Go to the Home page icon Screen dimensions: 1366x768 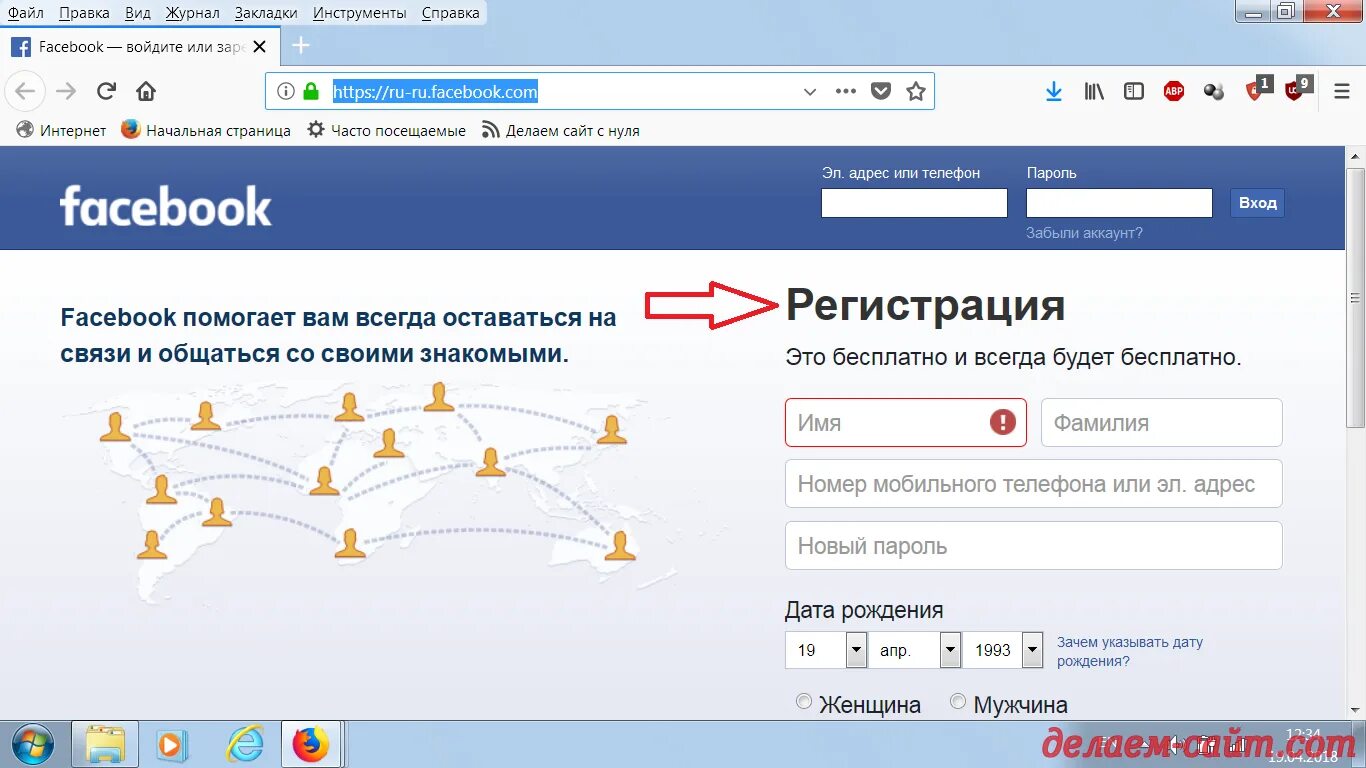coord(146,91)
